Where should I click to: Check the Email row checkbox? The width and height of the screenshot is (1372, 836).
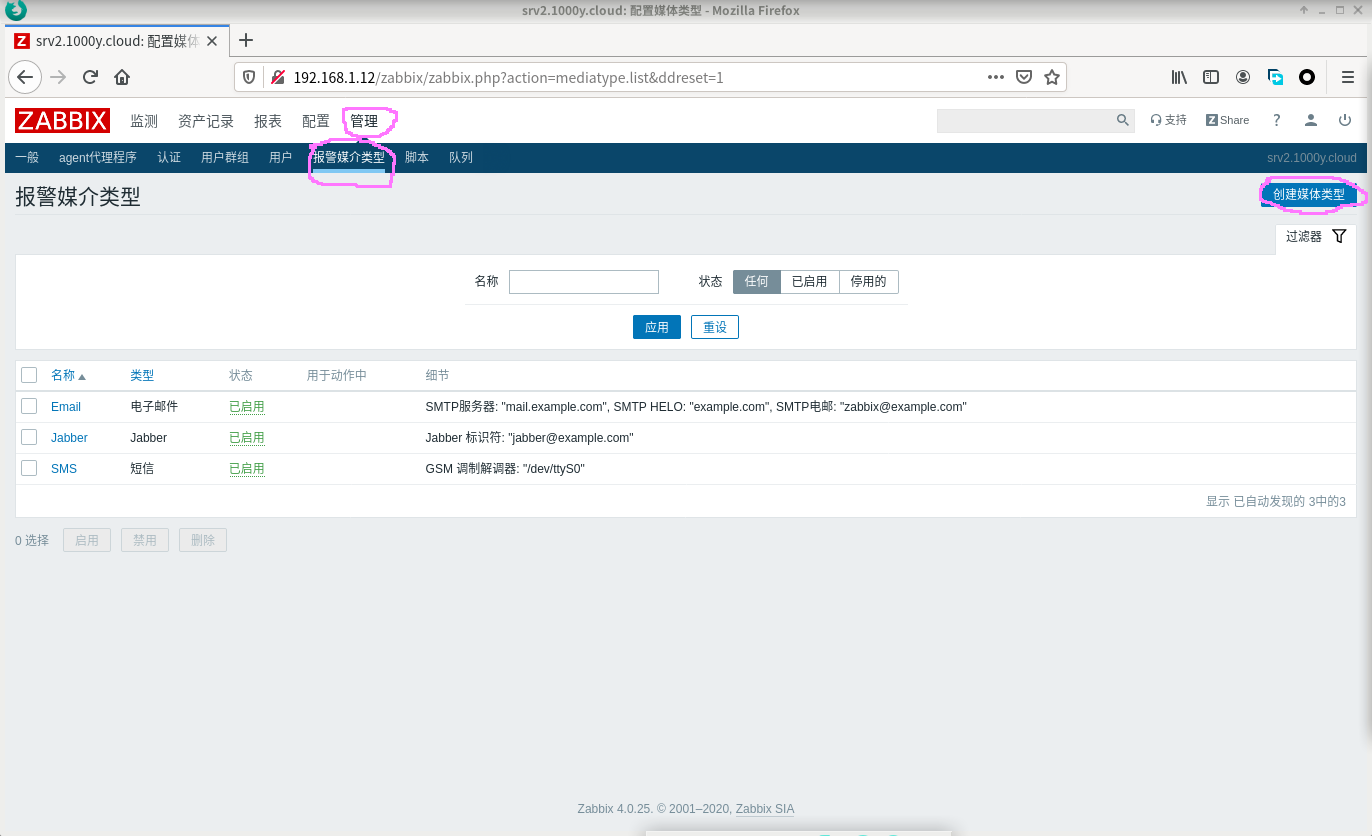pos(29,406)
